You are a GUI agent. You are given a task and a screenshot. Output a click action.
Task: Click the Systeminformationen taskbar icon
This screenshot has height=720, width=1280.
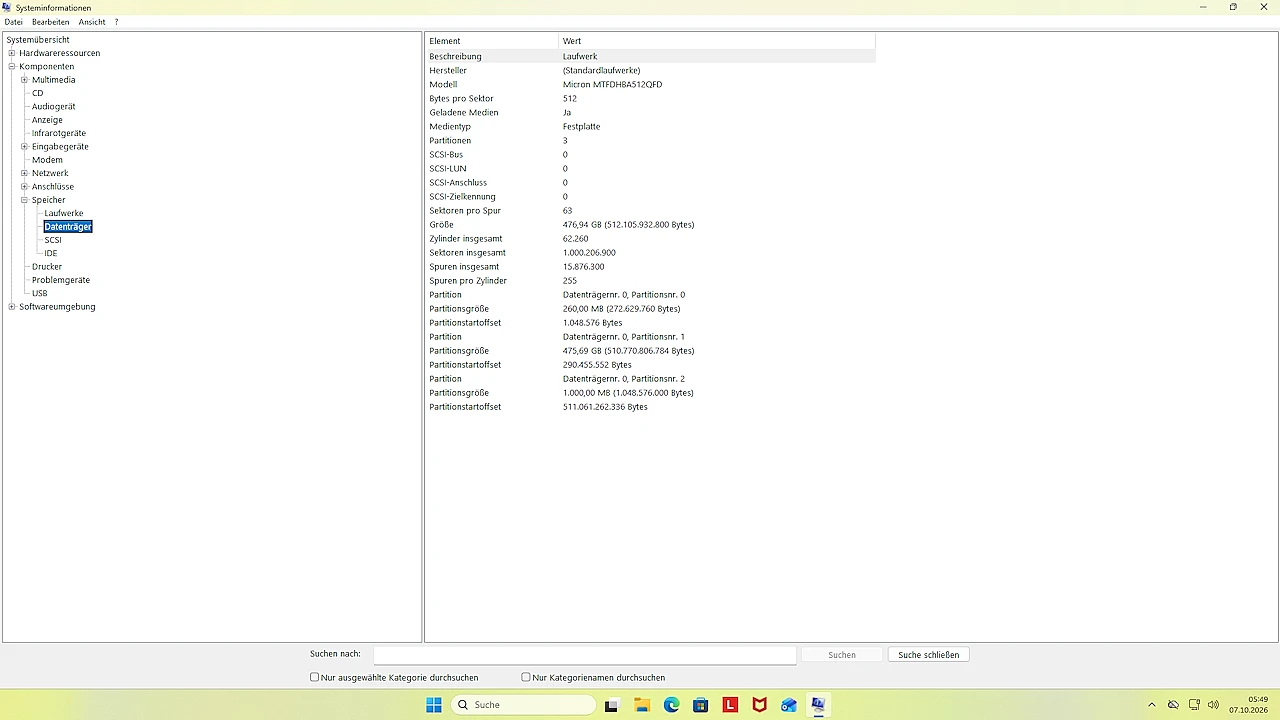tap(819, 705)
